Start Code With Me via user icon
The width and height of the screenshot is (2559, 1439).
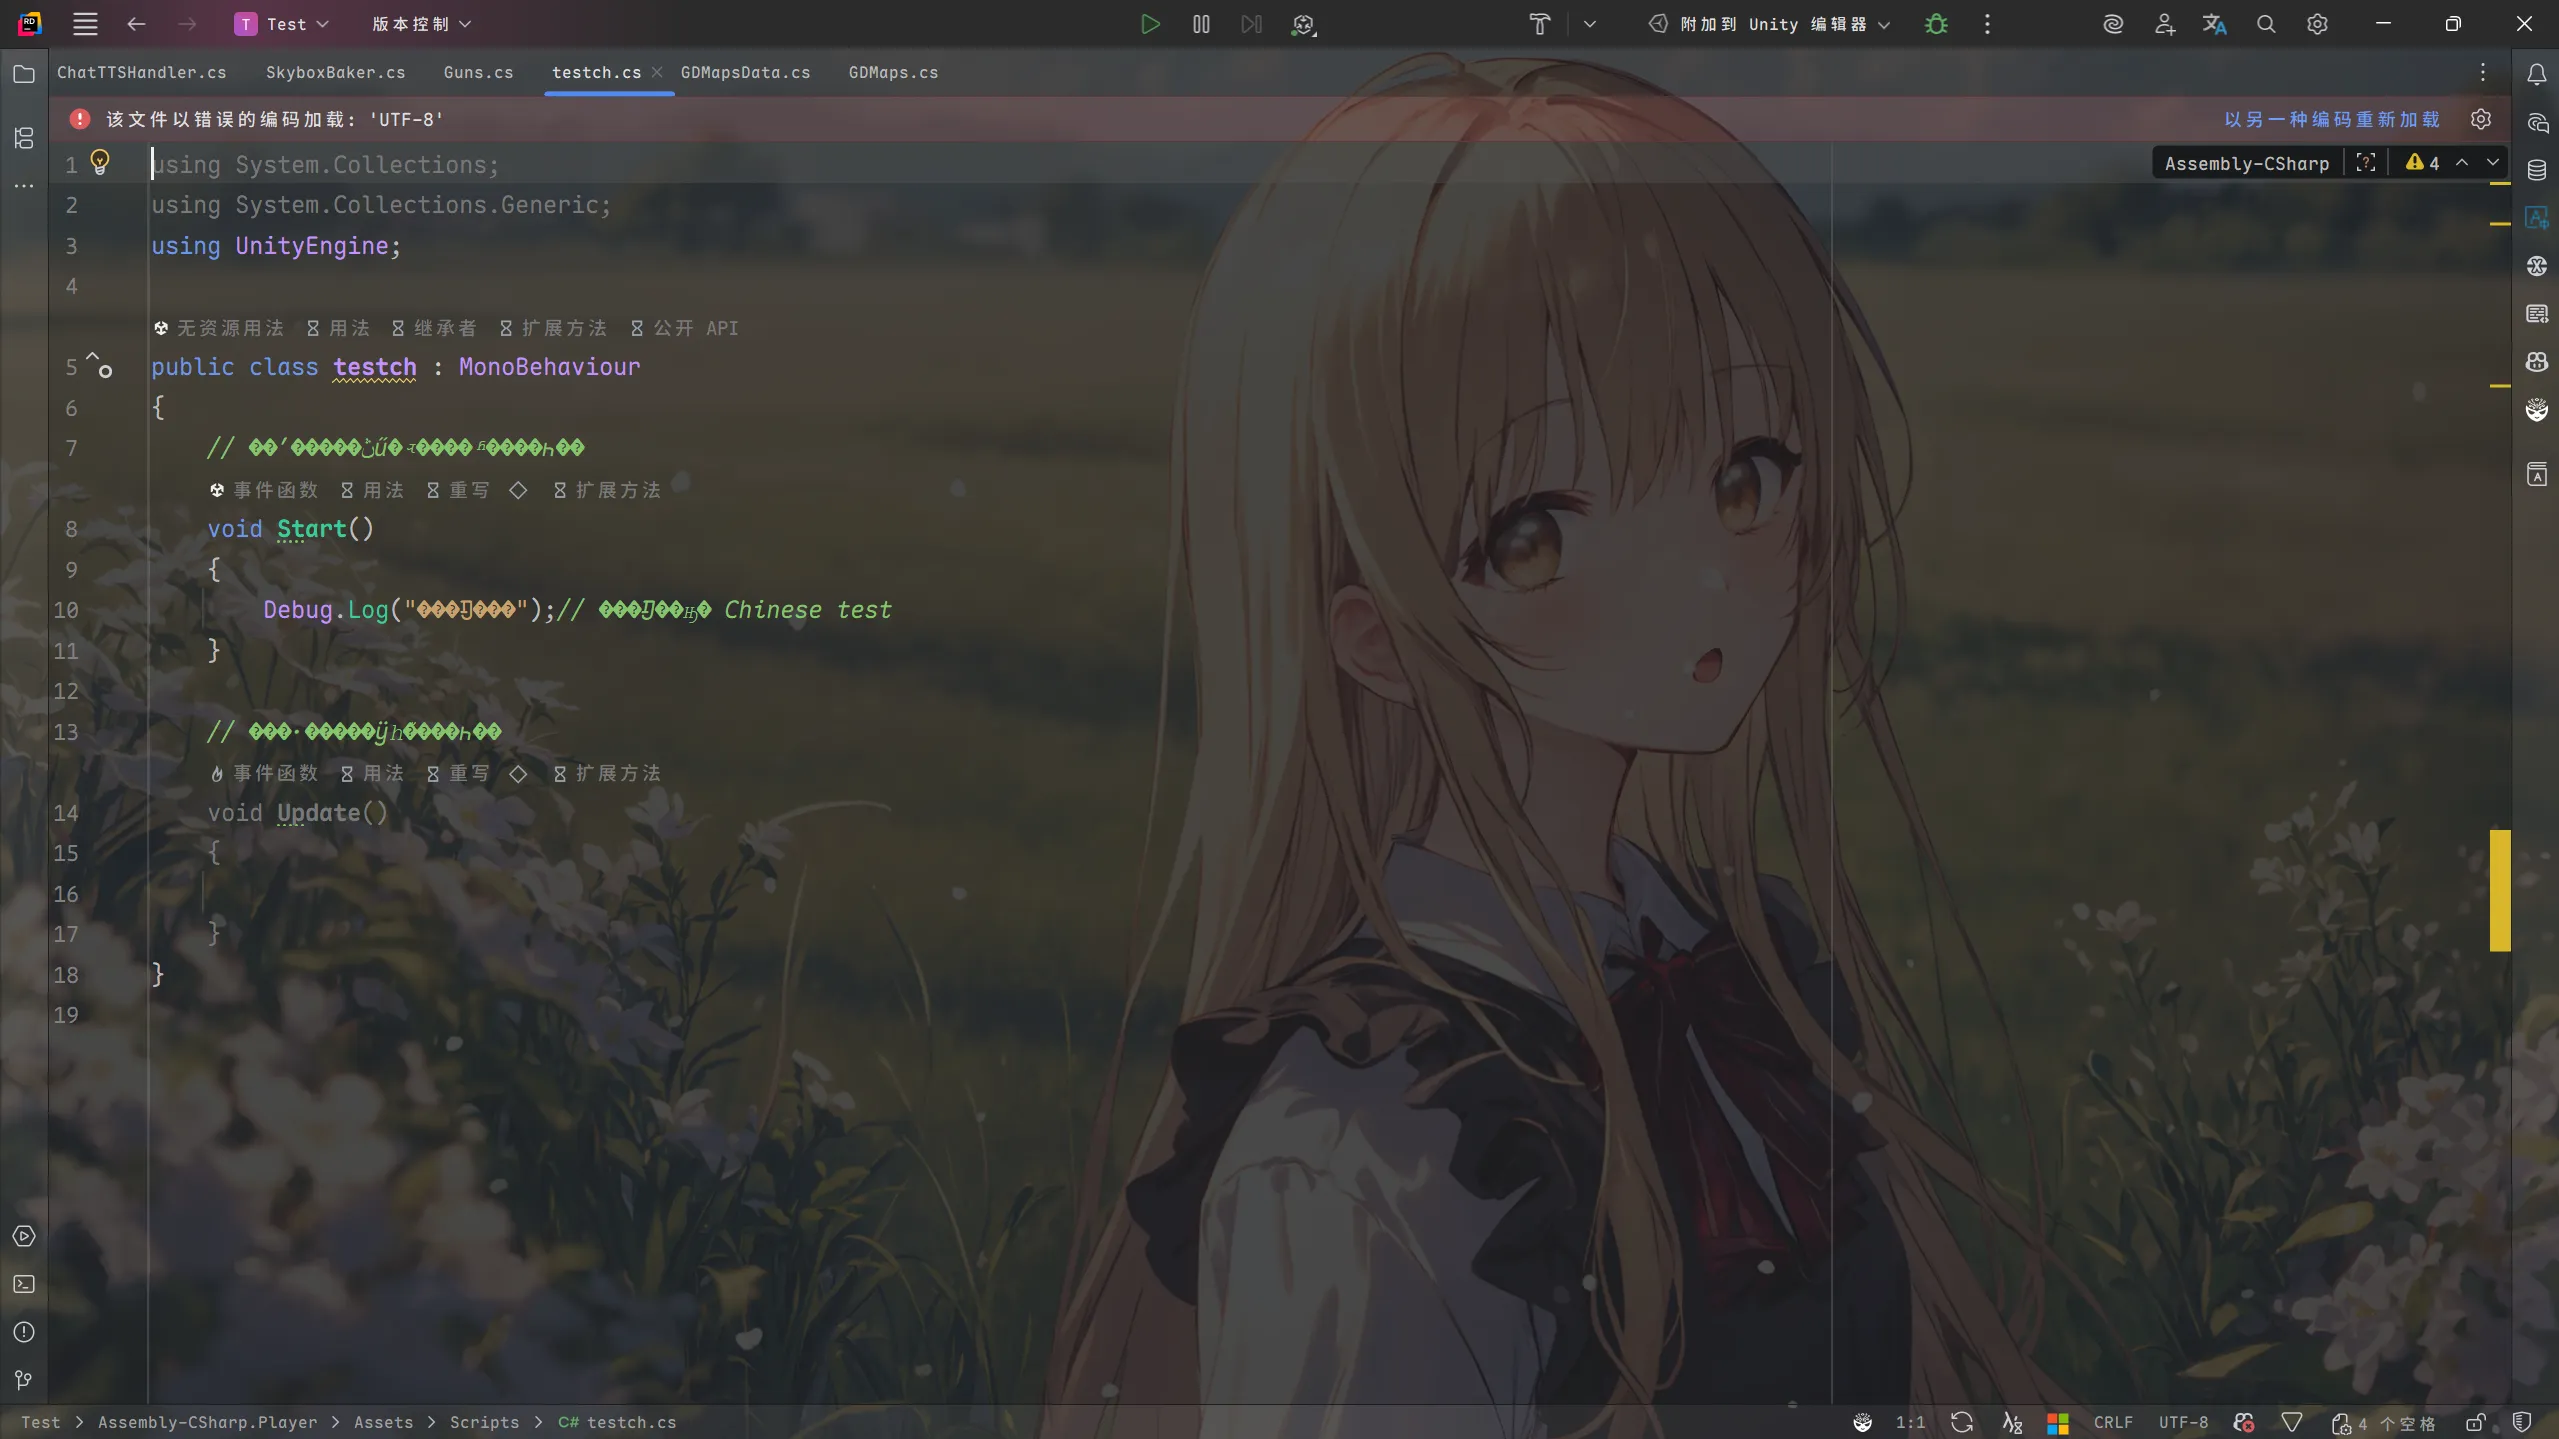pyautogui.click(x=2163, y=24)
